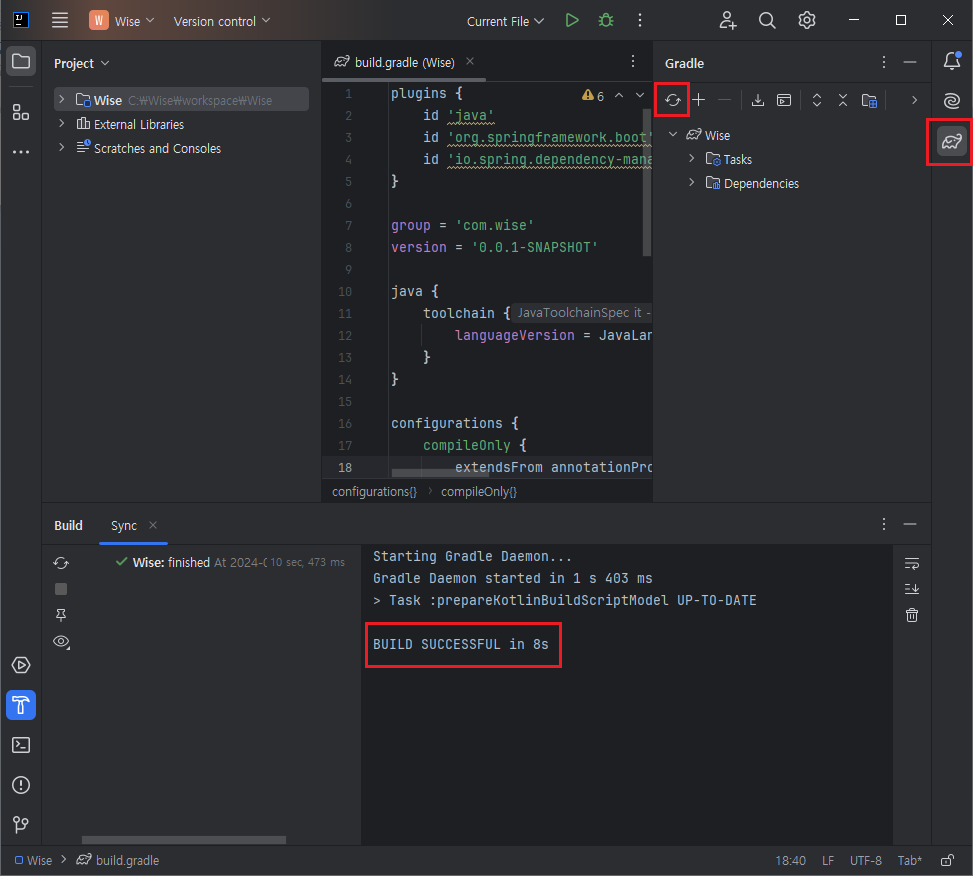Click the Gradle sync/reload projects icon
The width and height of the screenshot is (973, 876).
click(x=673, y=100)
